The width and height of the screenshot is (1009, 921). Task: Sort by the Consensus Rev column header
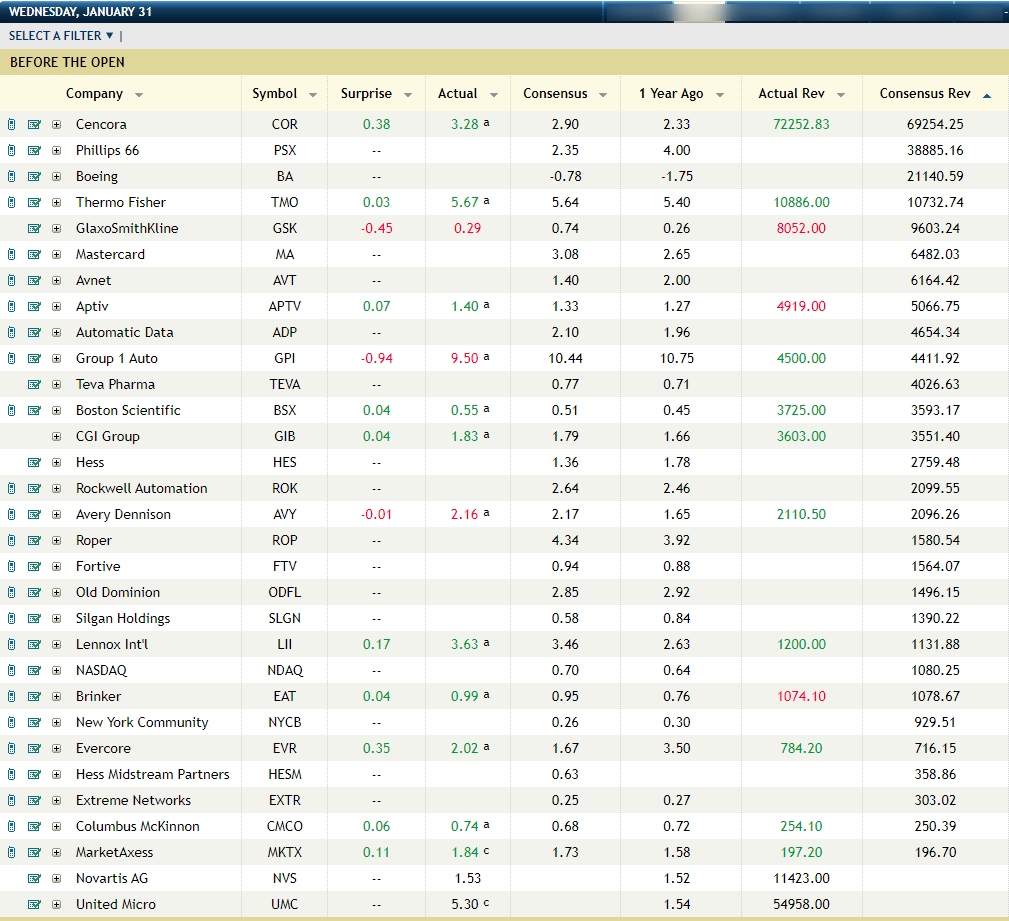click(936, 94)
